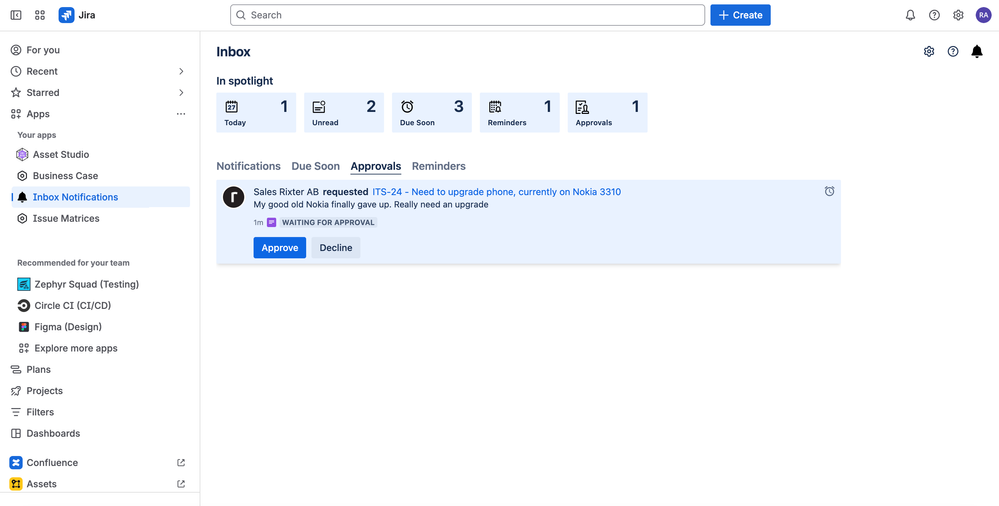Click in the Search field
The height and width of the screenshot is (506, 999).
(x=468, y=15)
